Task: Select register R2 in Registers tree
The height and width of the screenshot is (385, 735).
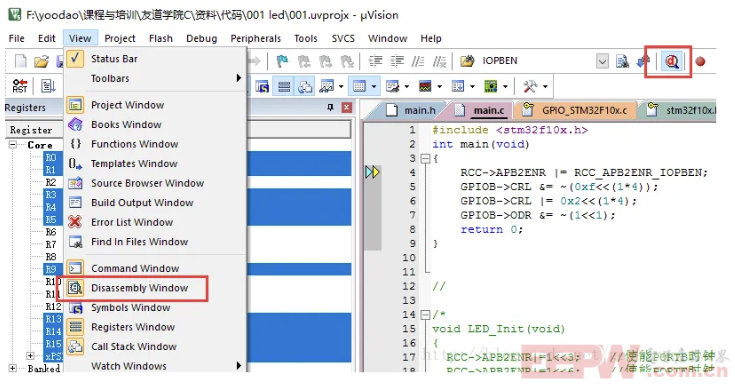Action: (51, 182)
